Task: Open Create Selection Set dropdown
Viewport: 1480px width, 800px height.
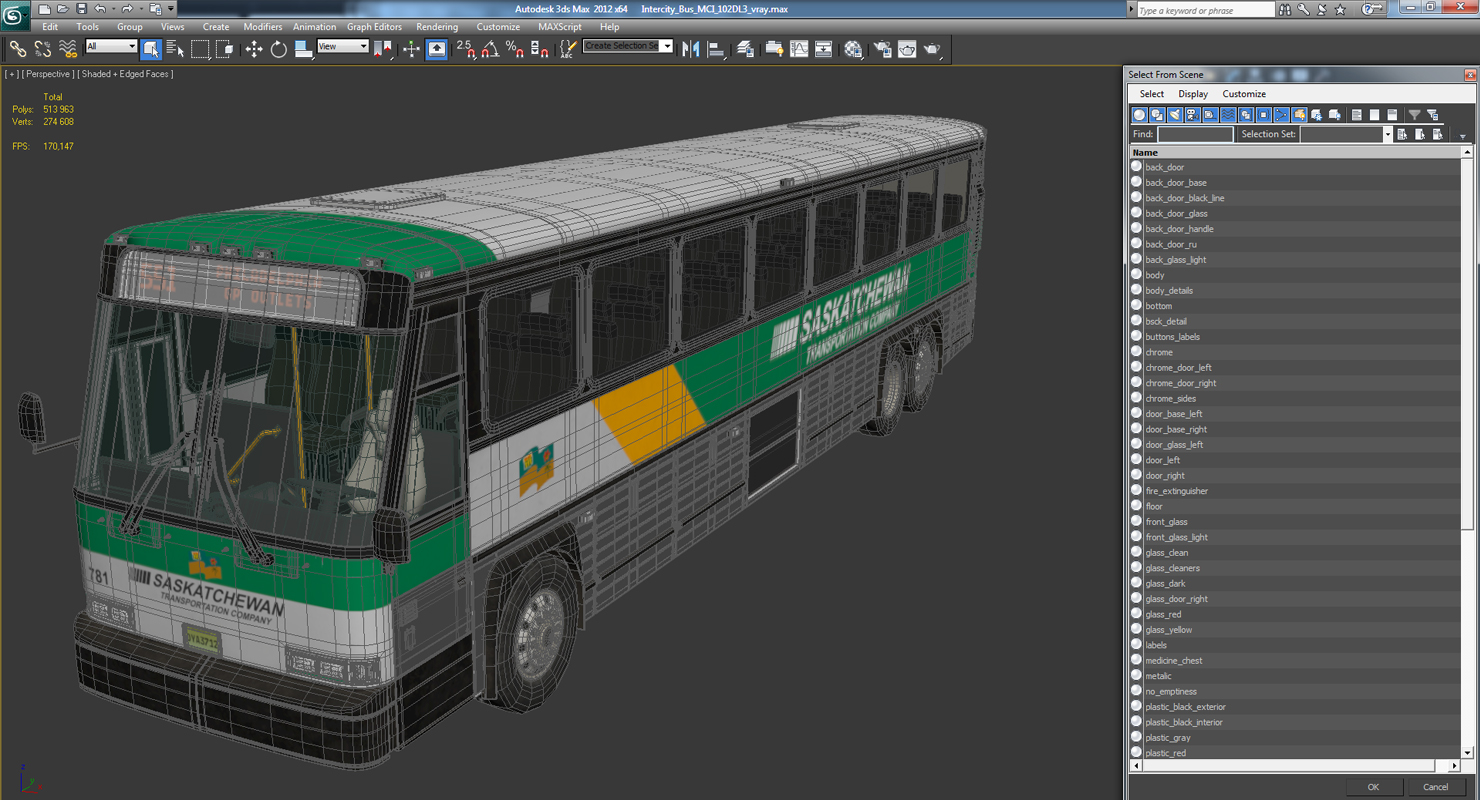Action: tap(667, 47)
